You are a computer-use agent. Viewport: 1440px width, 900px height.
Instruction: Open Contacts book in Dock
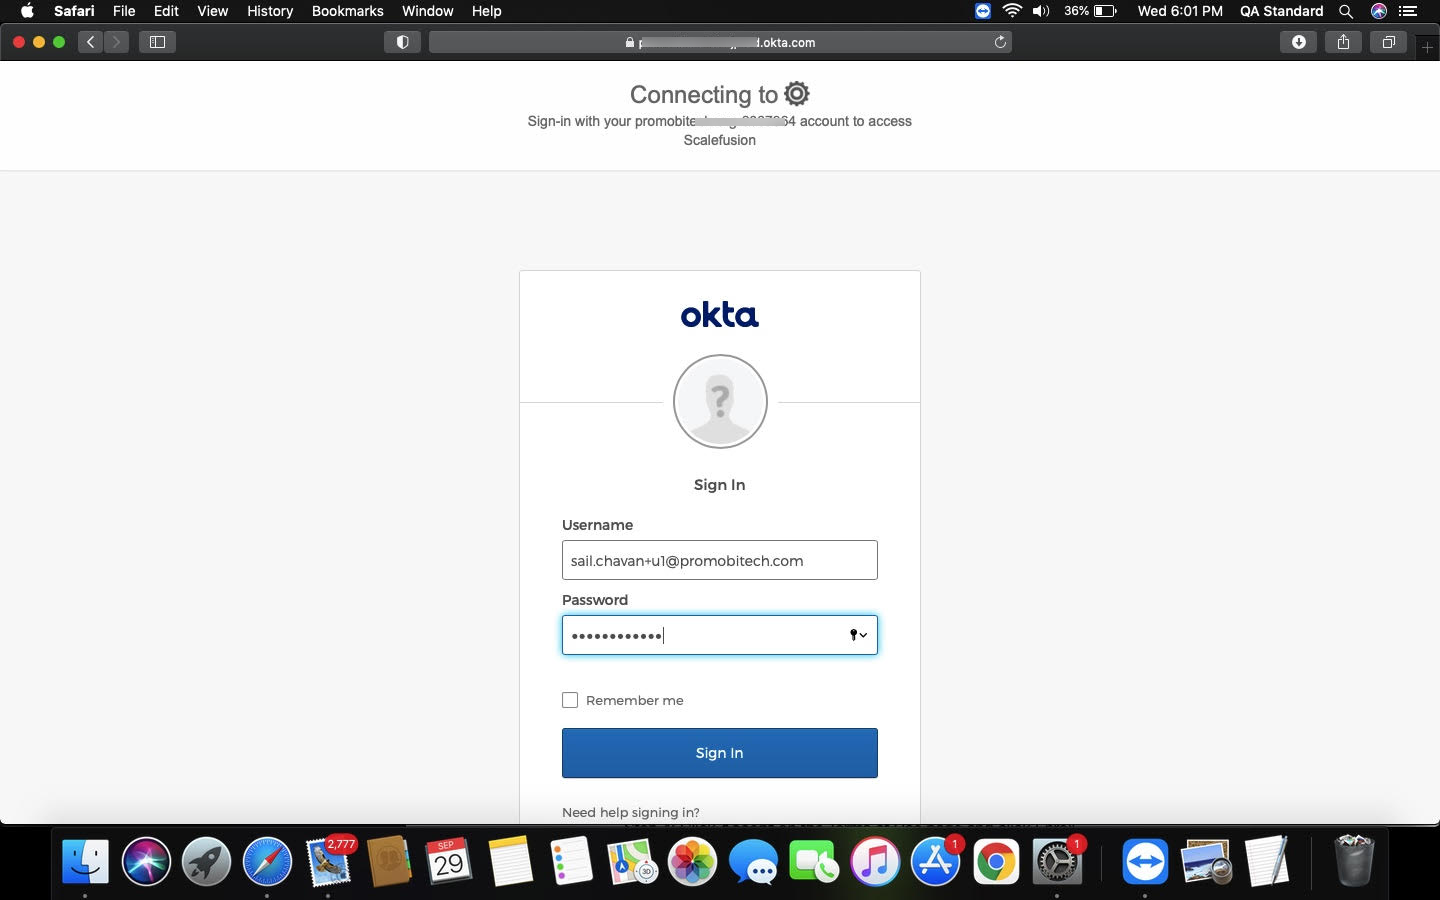(x=389, y=861)
